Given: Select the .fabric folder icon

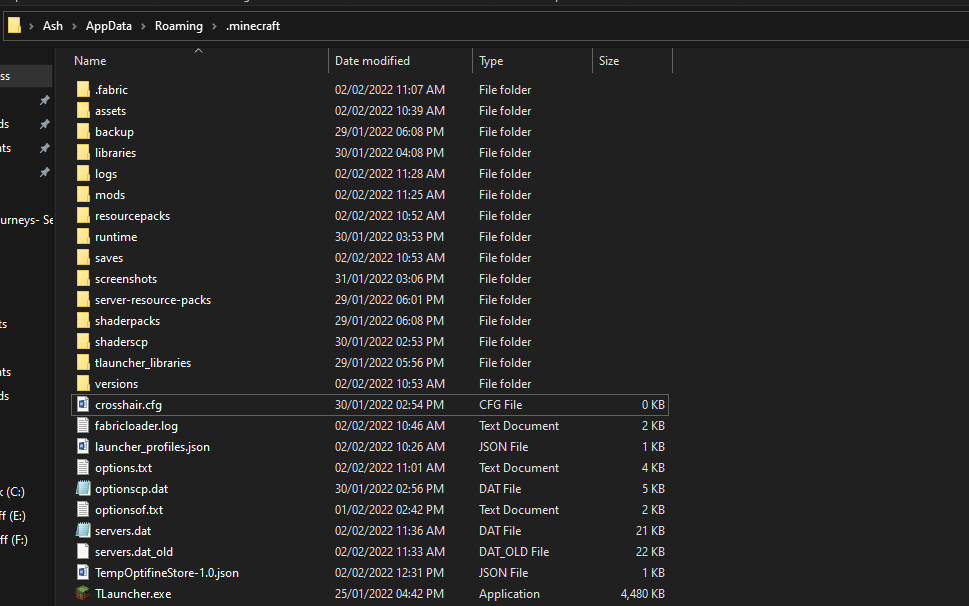Looking at the screenshot, I should [83, 90].
